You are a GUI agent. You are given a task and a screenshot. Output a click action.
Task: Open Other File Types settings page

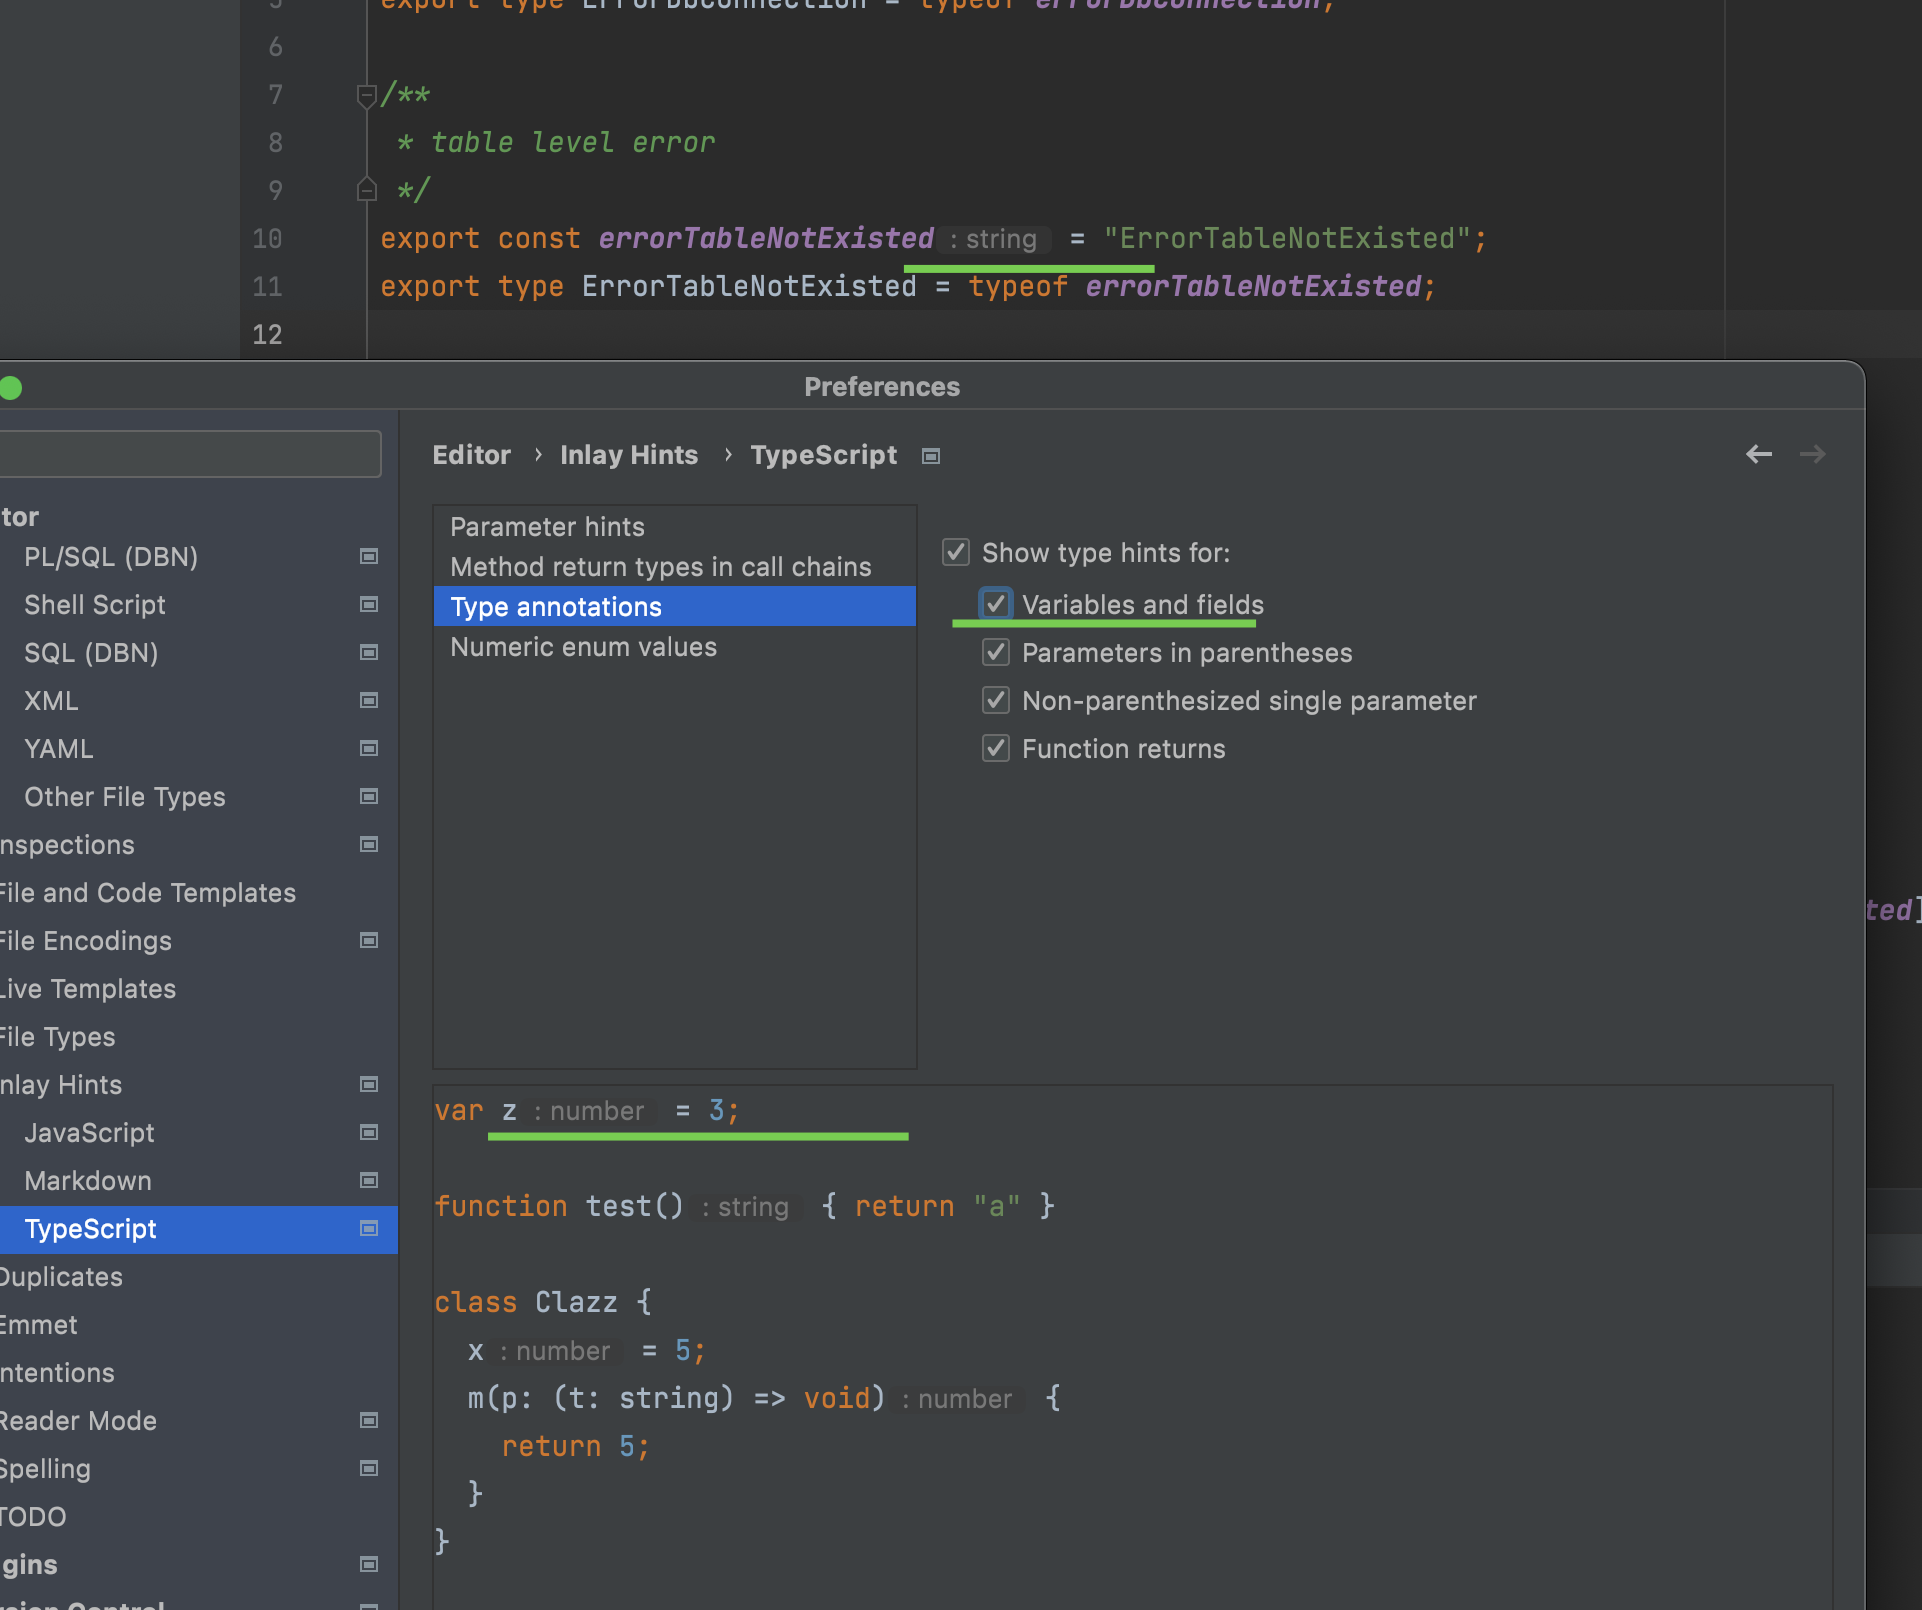(125, 797)
